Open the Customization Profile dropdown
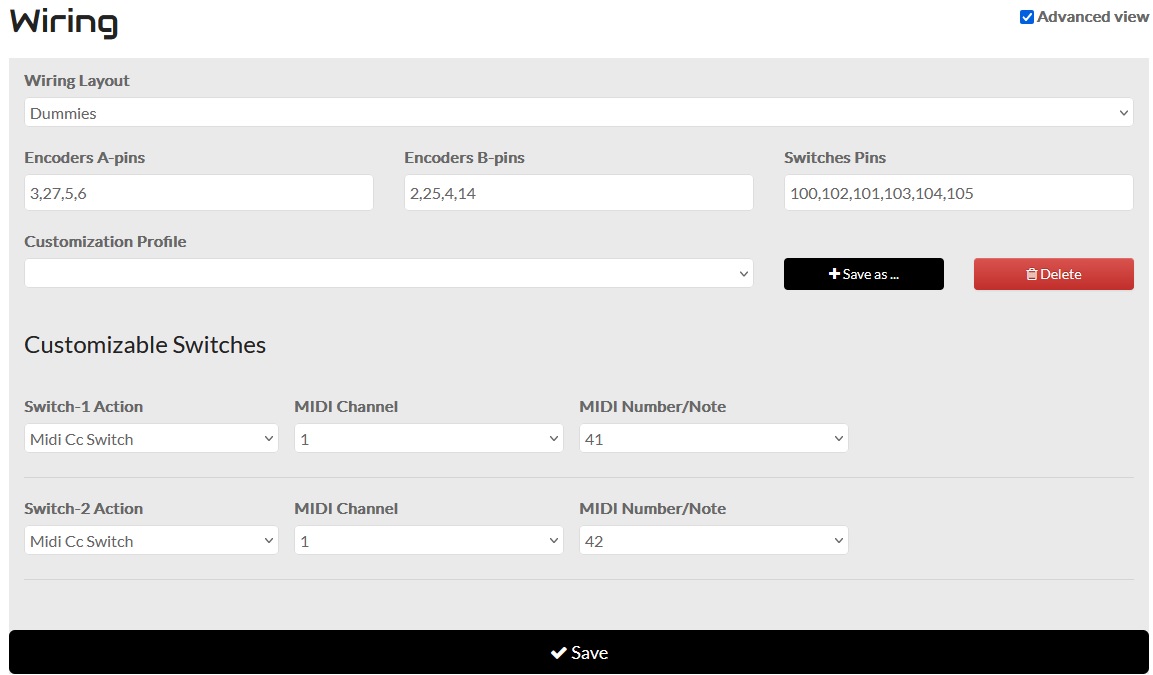1153x675 pixels. click(x=388, y=274)
